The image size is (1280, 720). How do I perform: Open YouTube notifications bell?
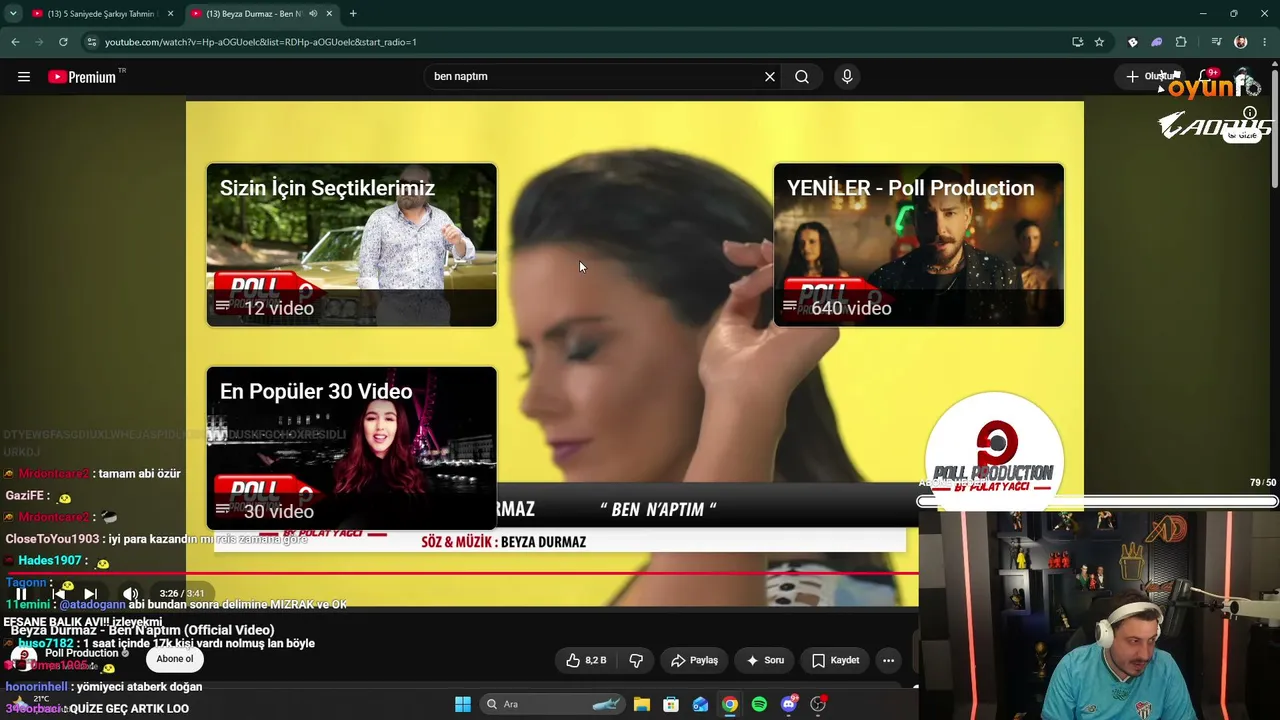[x=1208, y=77]
